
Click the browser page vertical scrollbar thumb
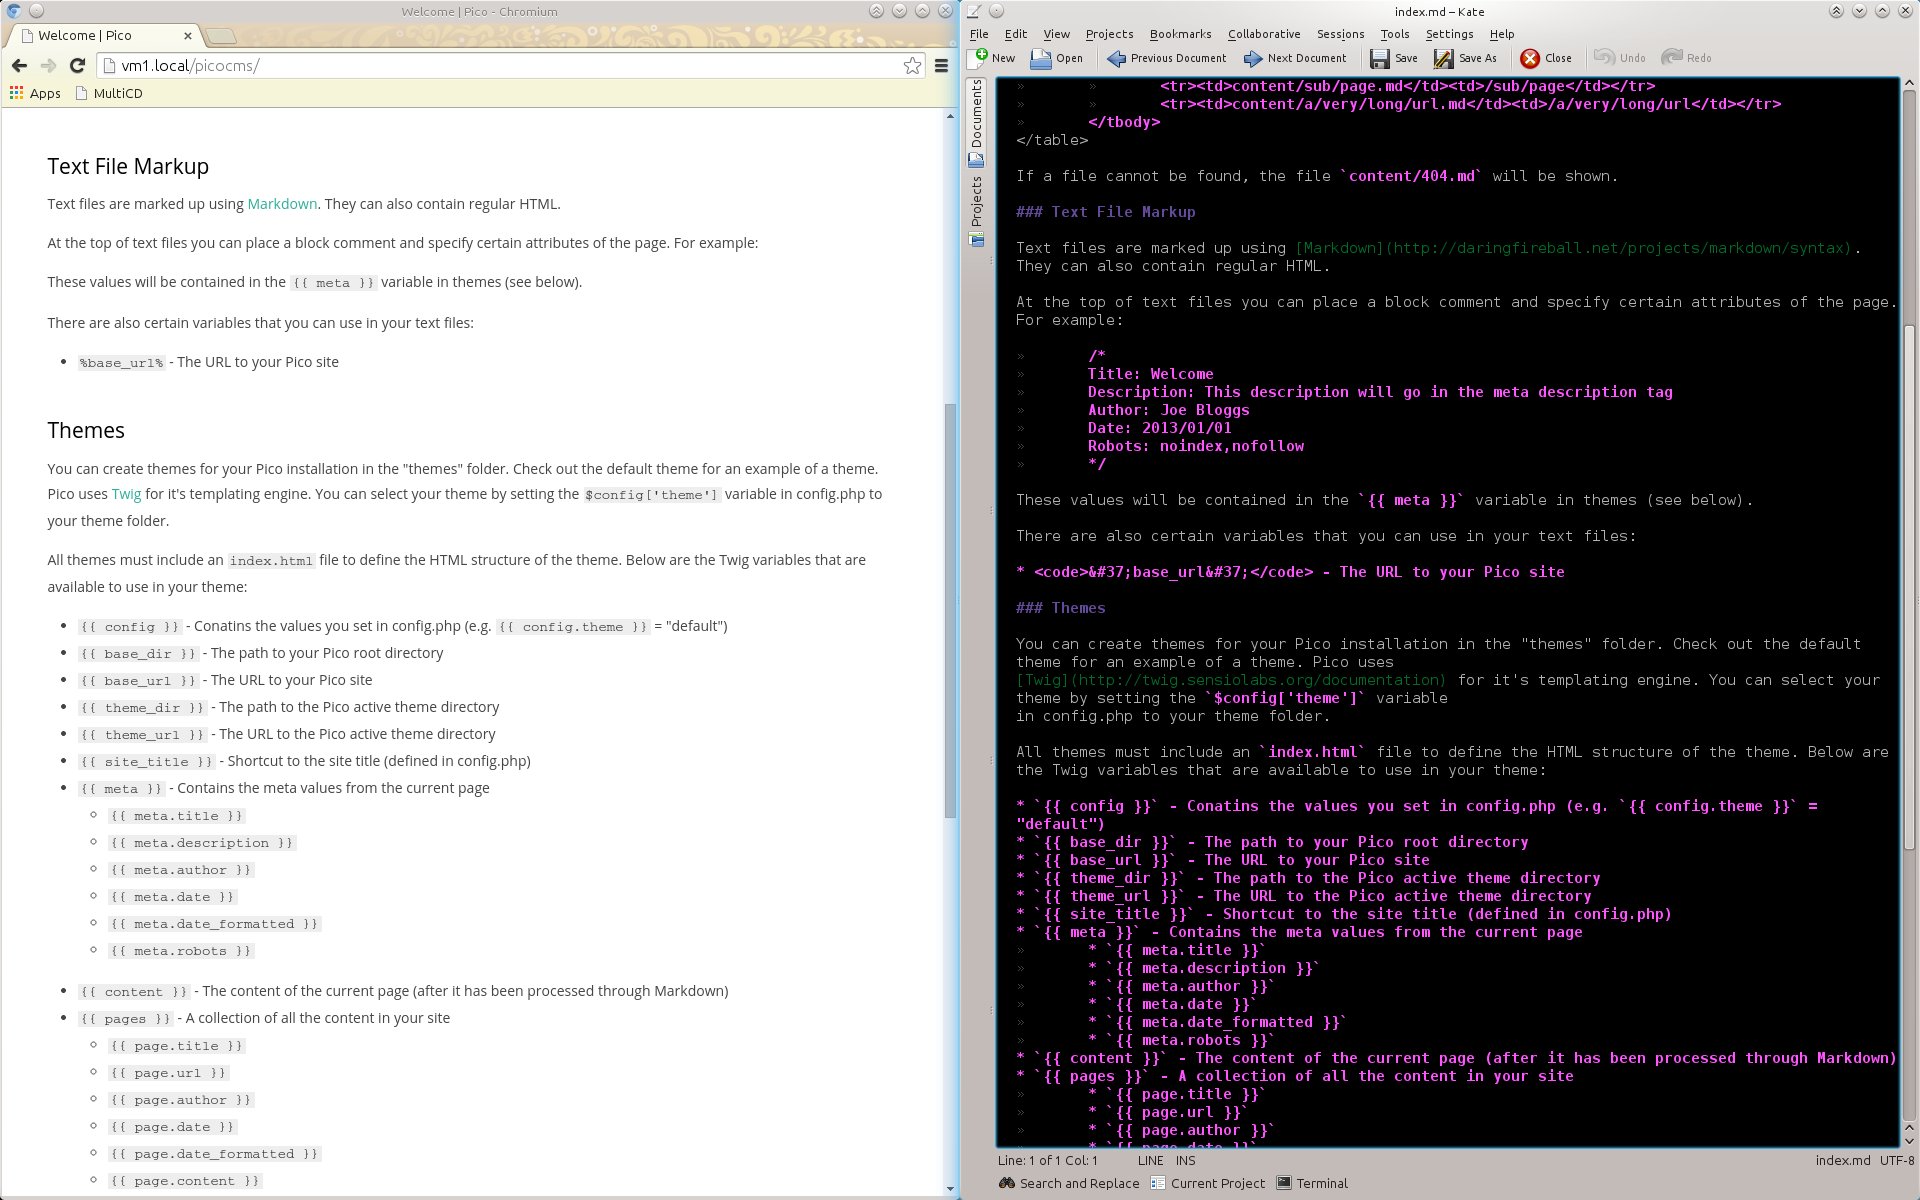(x=950, y=610)
